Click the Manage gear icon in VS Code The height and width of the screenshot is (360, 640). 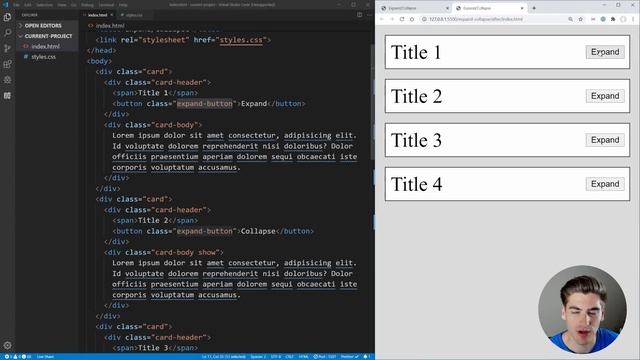tap(7, 345)
